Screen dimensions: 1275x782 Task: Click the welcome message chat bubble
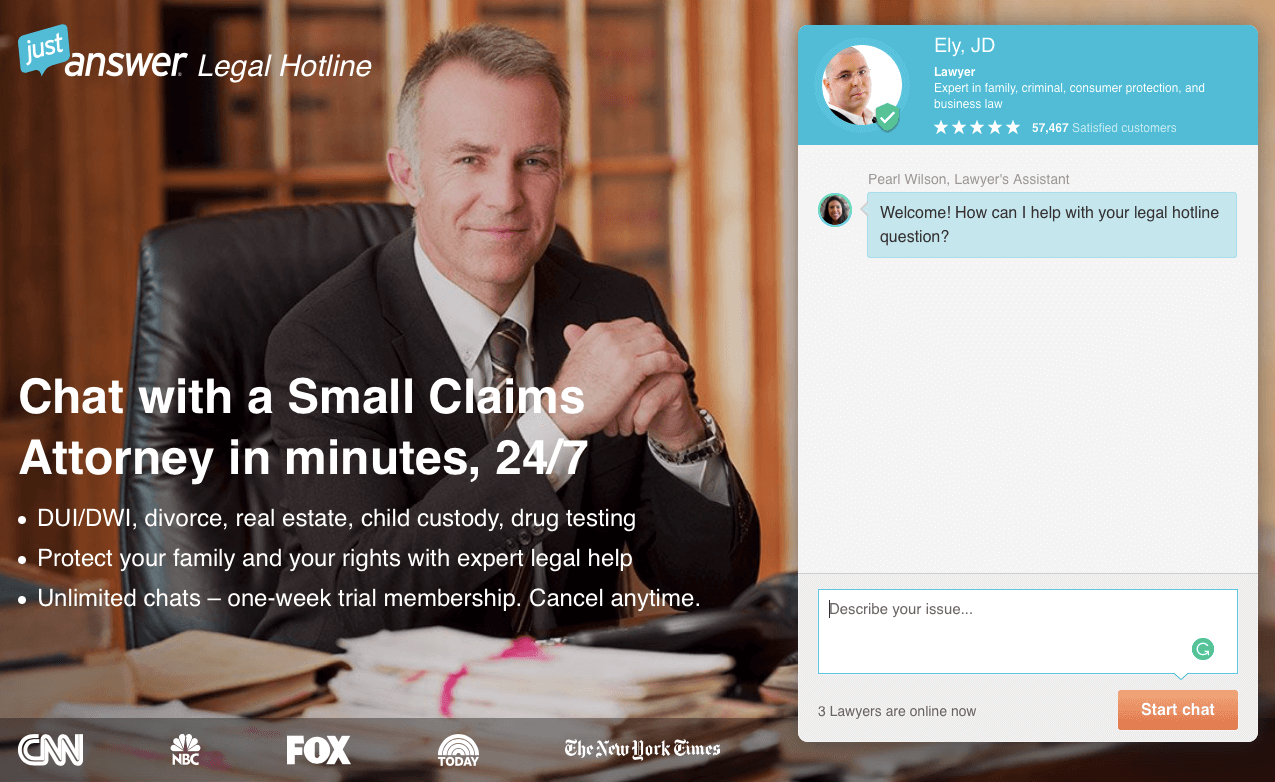point(1051,225)
